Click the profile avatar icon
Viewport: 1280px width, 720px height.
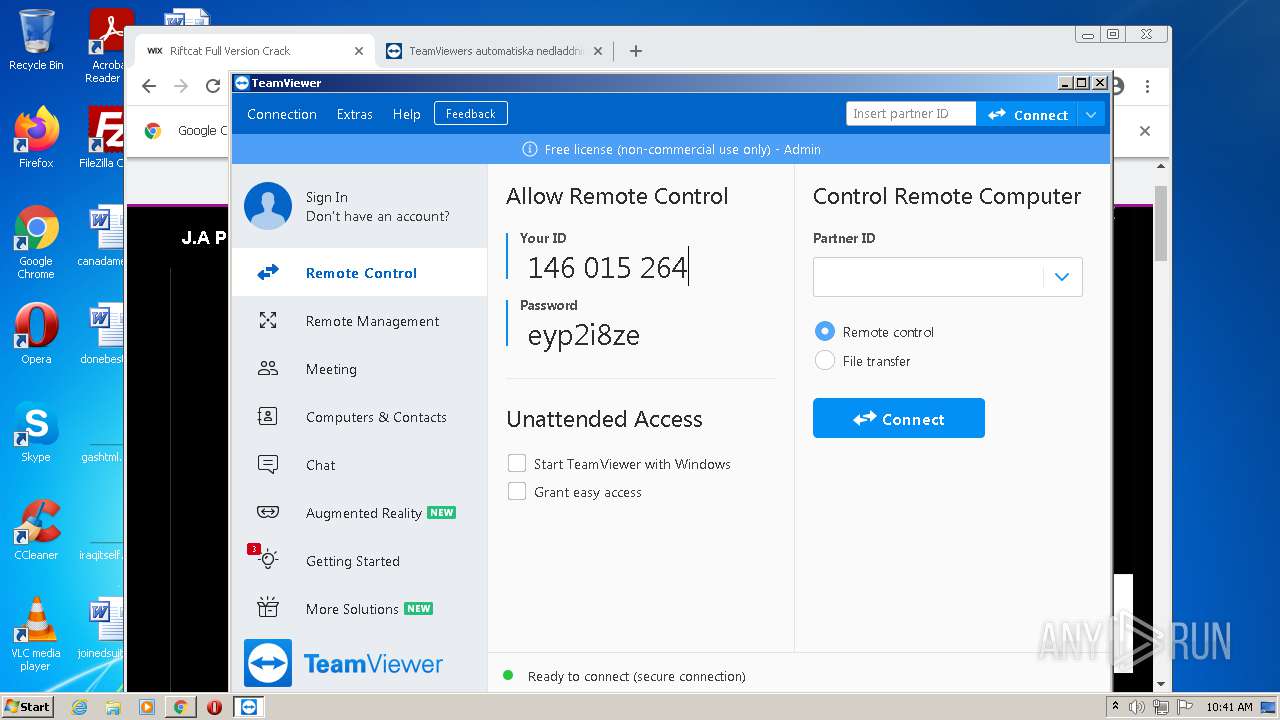pos(268,206)
